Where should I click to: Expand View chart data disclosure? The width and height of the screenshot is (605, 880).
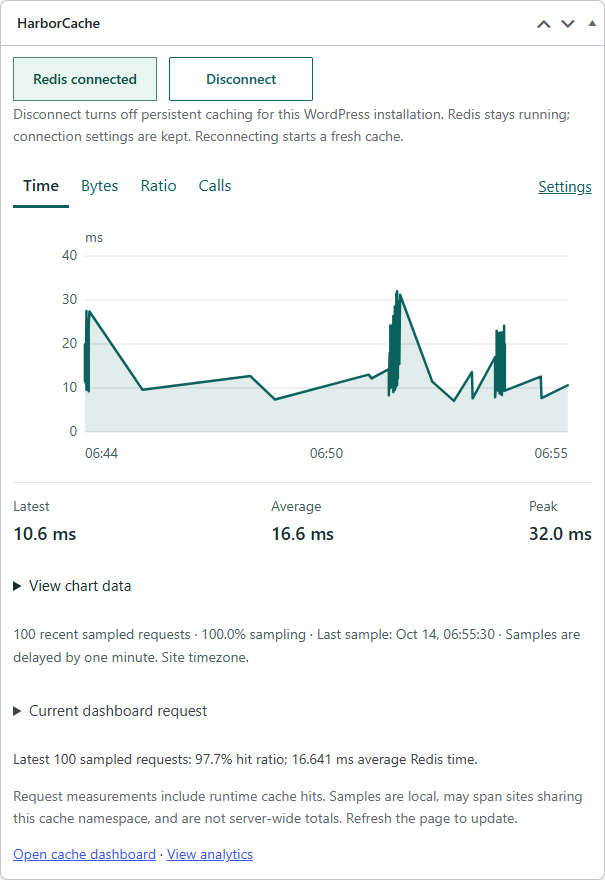pos(72,586)
